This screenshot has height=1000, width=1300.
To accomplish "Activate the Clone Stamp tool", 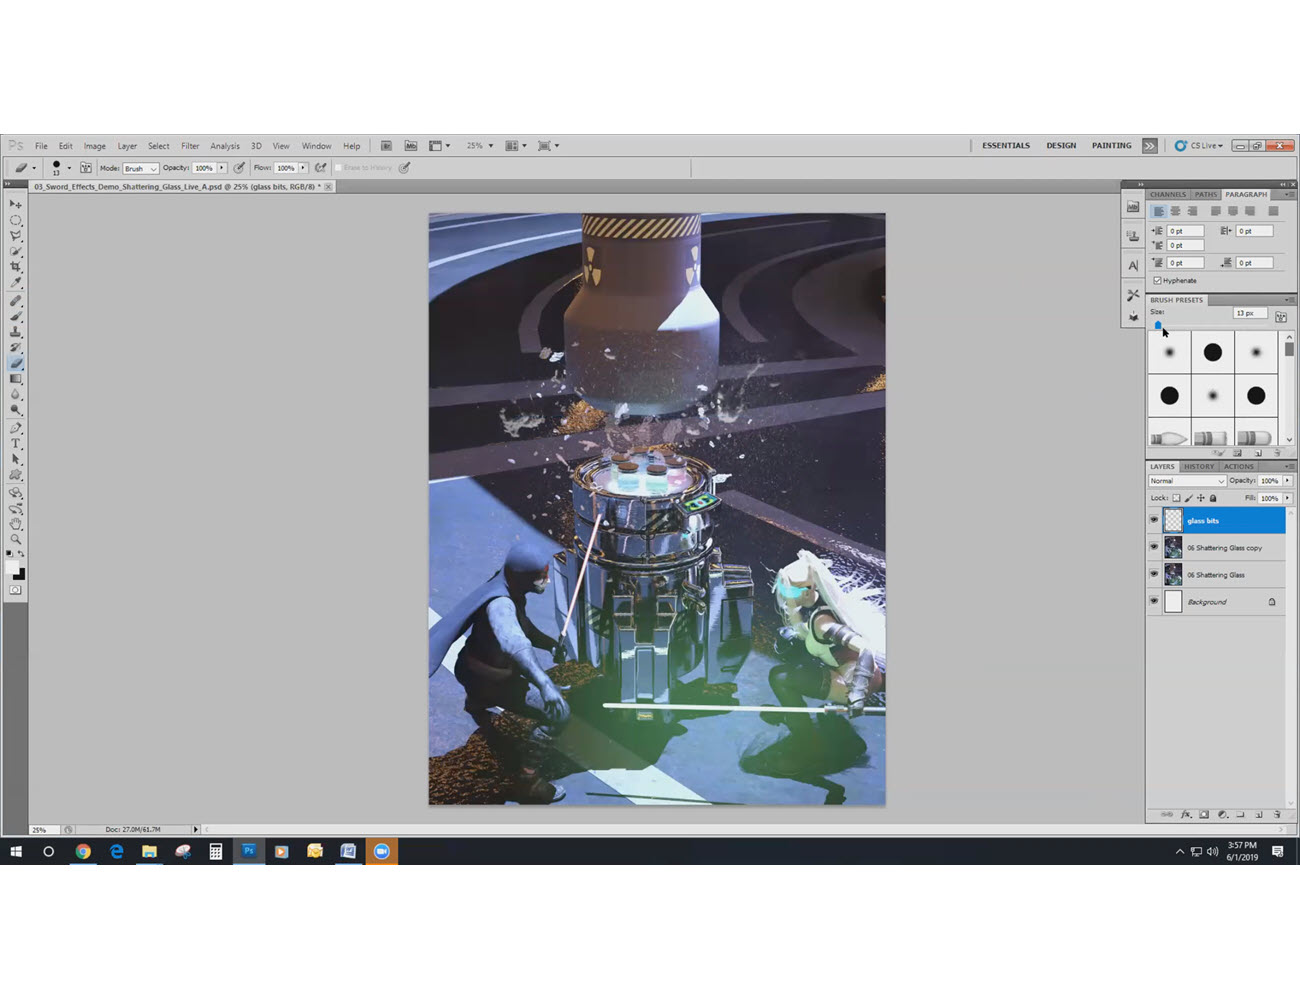I will 16,331.
